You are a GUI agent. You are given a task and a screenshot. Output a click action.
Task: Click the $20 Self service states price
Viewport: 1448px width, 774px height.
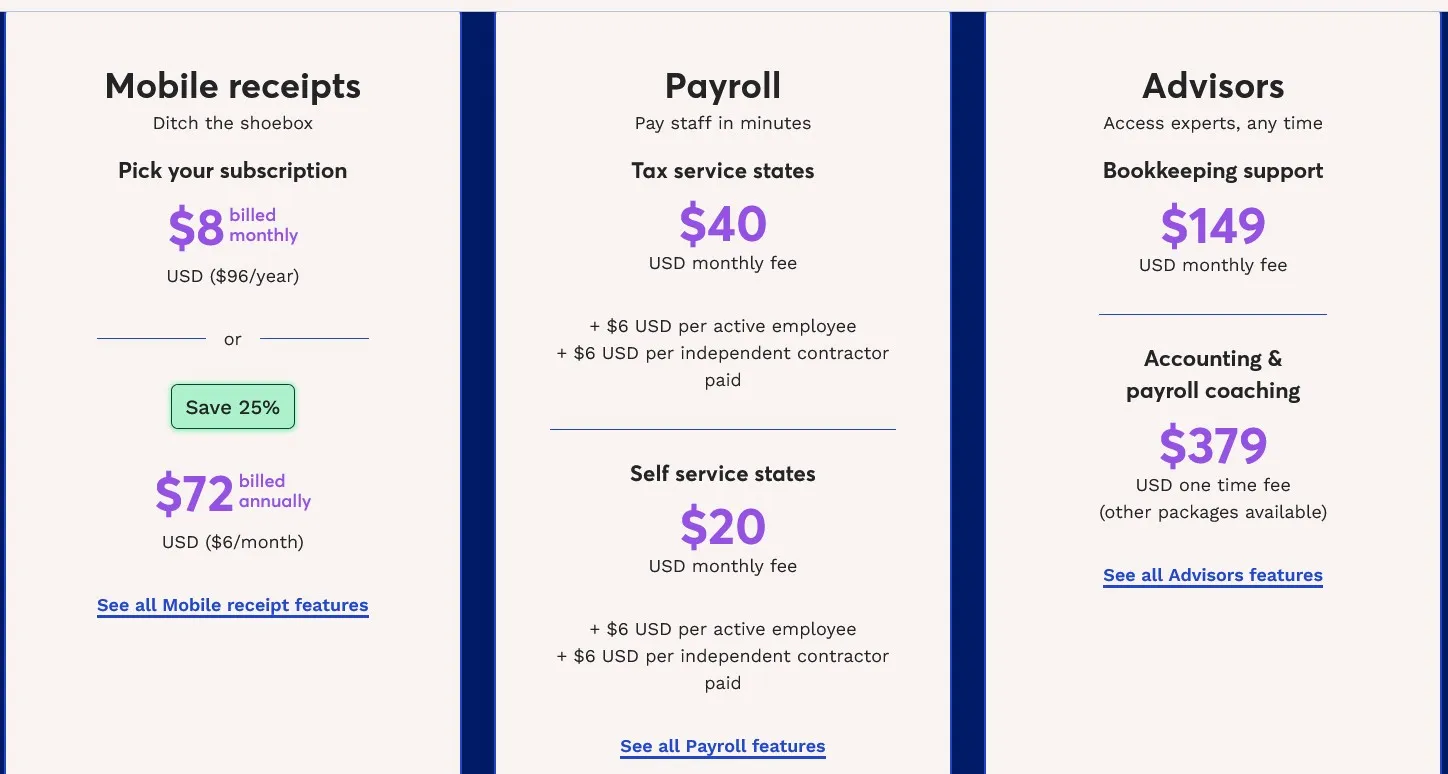(723, 526)
